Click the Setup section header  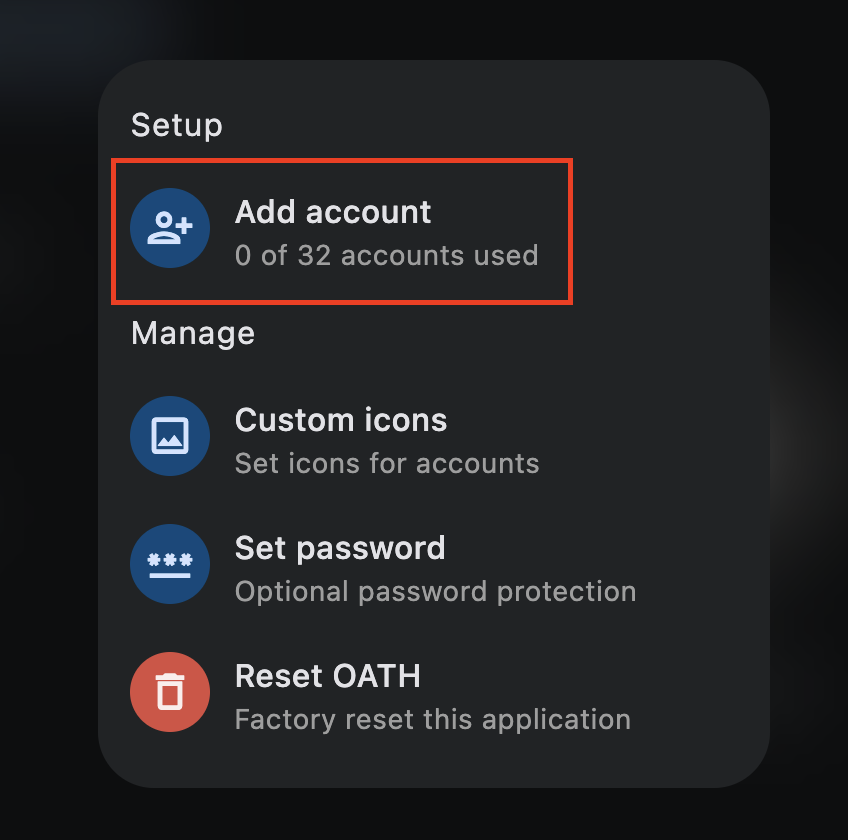[177, 125]
